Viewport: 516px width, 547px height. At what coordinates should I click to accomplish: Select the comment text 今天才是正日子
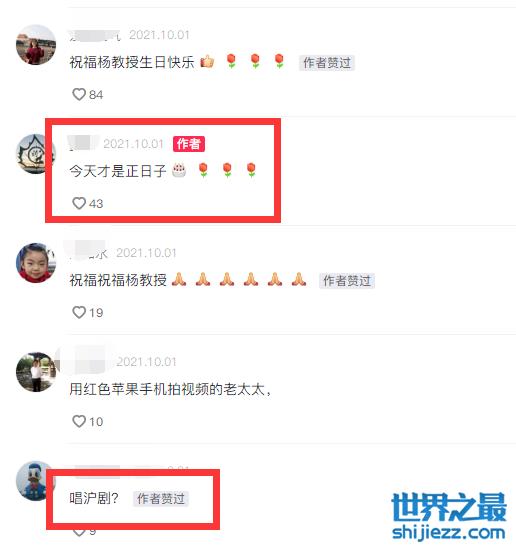118,171
